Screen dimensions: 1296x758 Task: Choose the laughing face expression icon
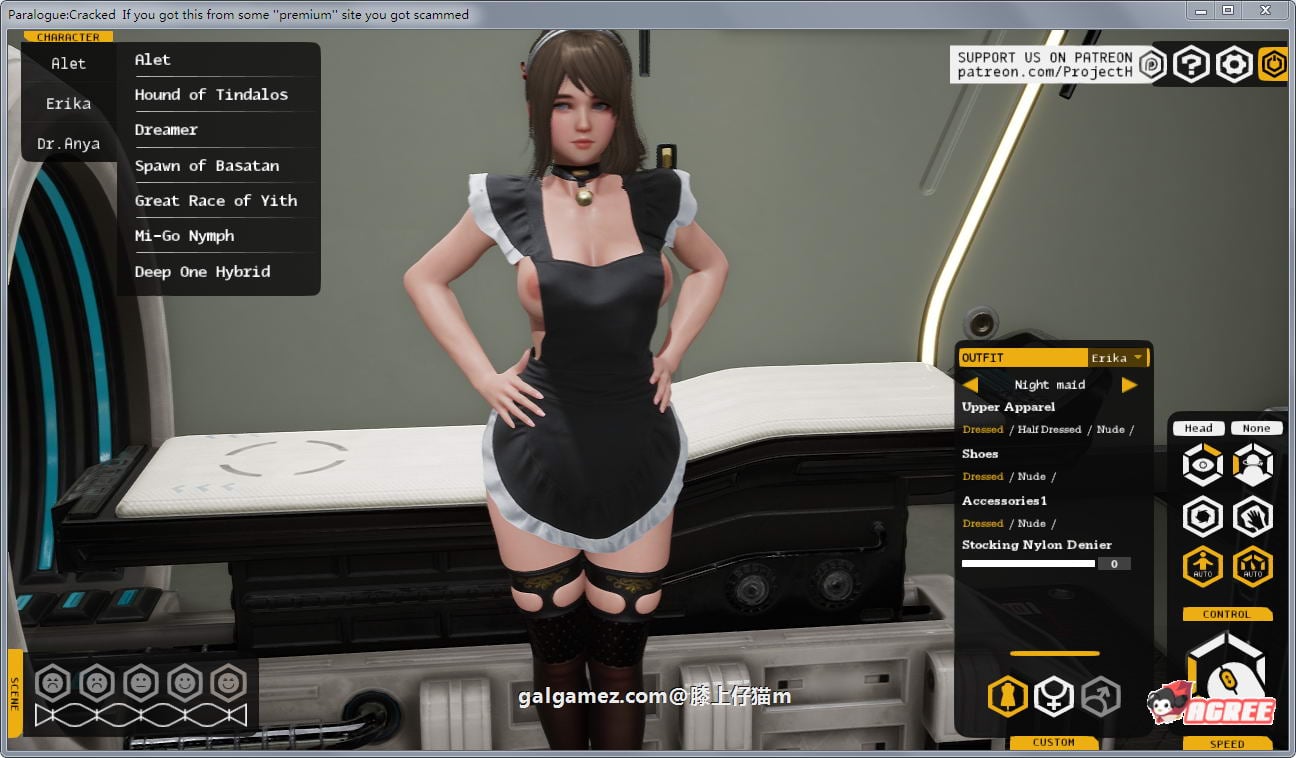(x=229, y=683)
